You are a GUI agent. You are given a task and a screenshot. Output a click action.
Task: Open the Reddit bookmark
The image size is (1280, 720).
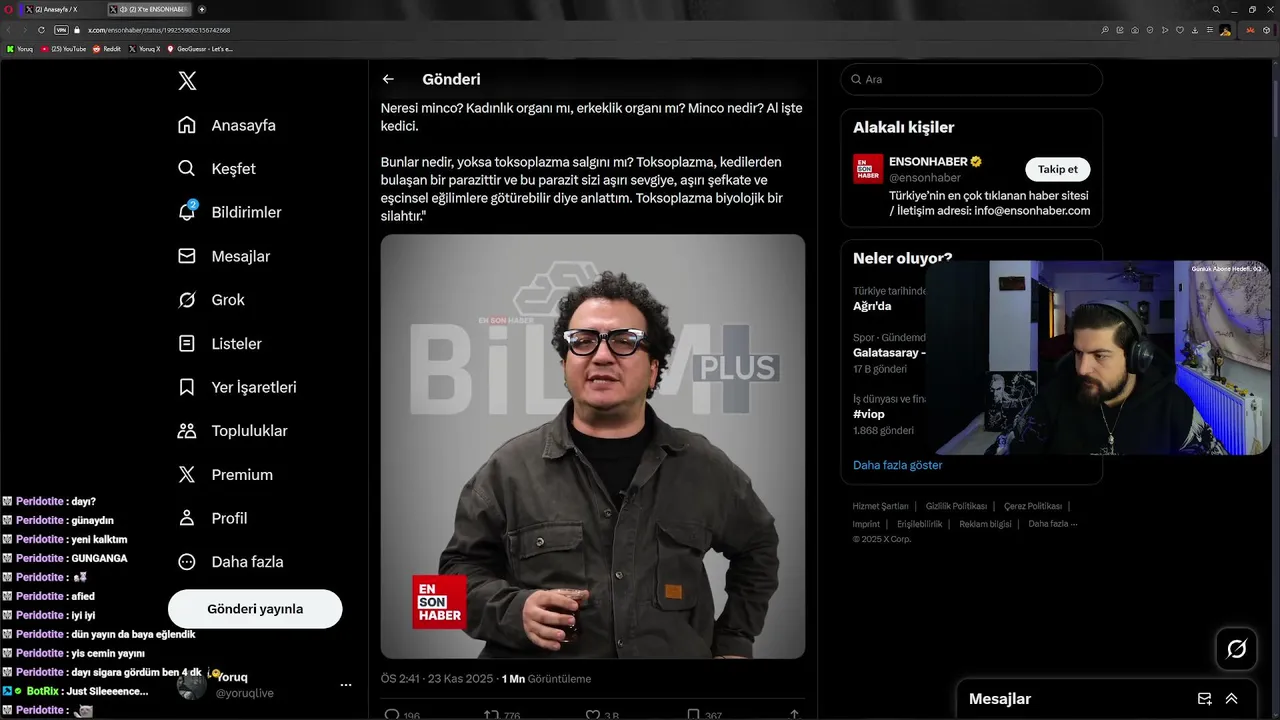pos(107,49)
